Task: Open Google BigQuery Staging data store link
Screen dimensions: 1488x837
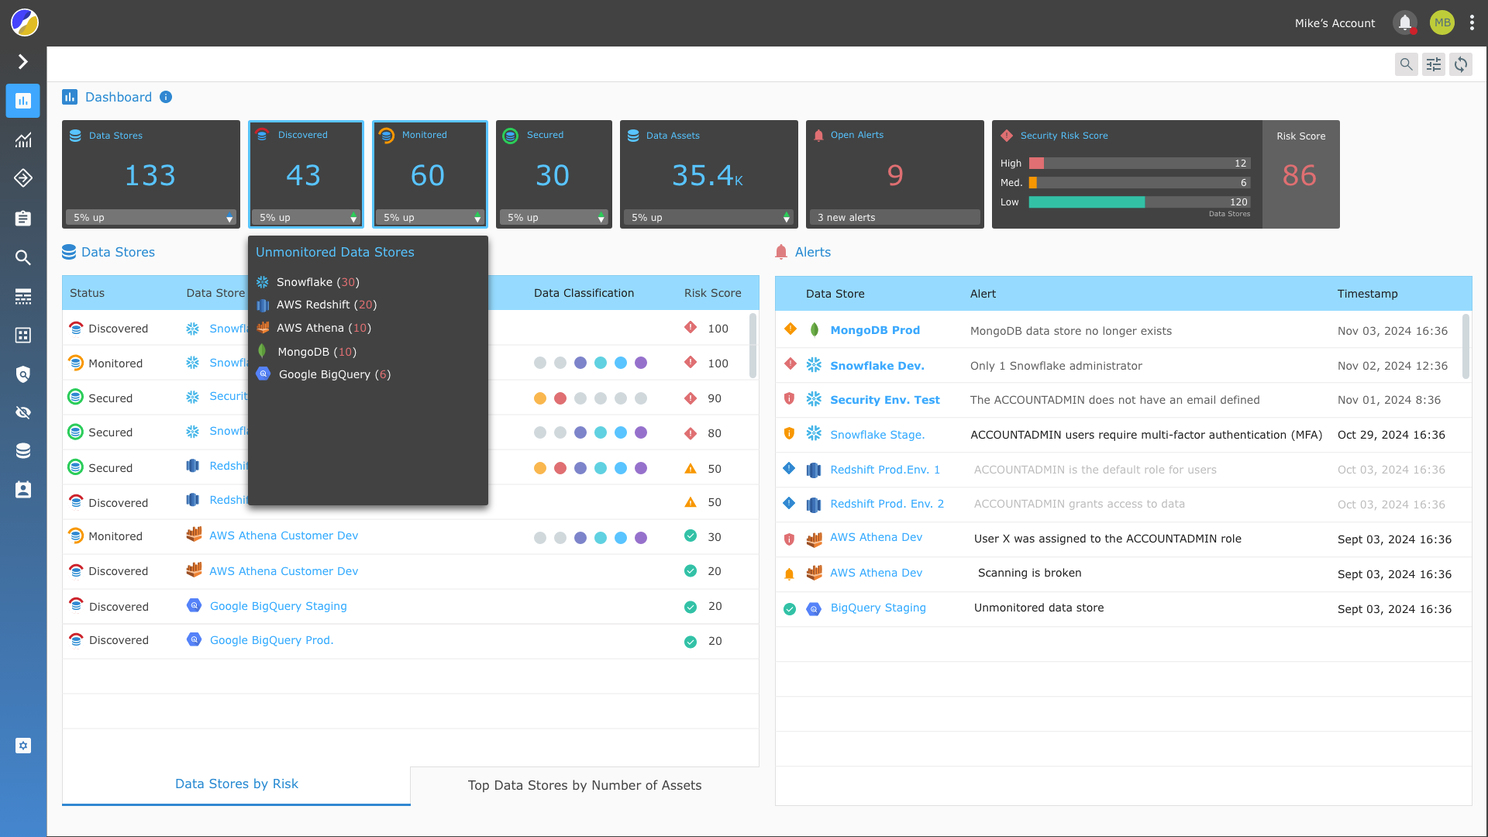Action: click(278, 606)
